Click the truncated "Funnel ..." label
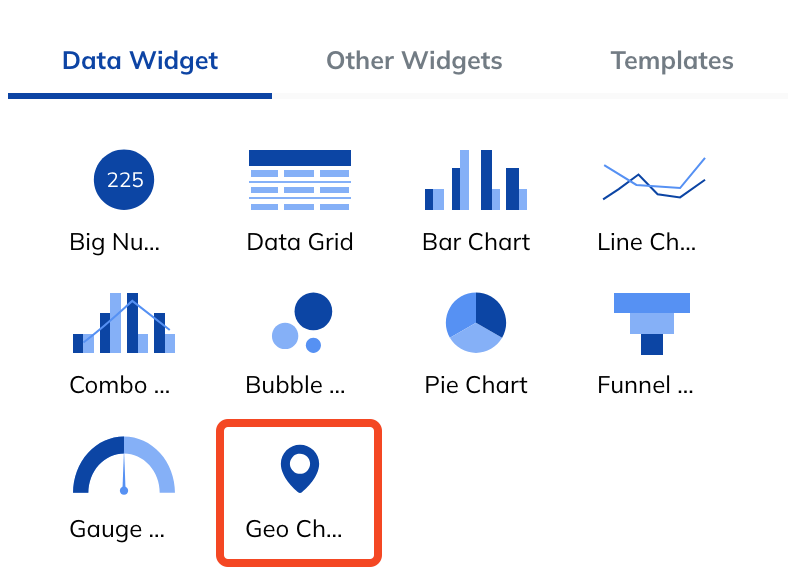The height and width of the screenshot is (574, 798). pyautogui.click(x=645, y=385)
